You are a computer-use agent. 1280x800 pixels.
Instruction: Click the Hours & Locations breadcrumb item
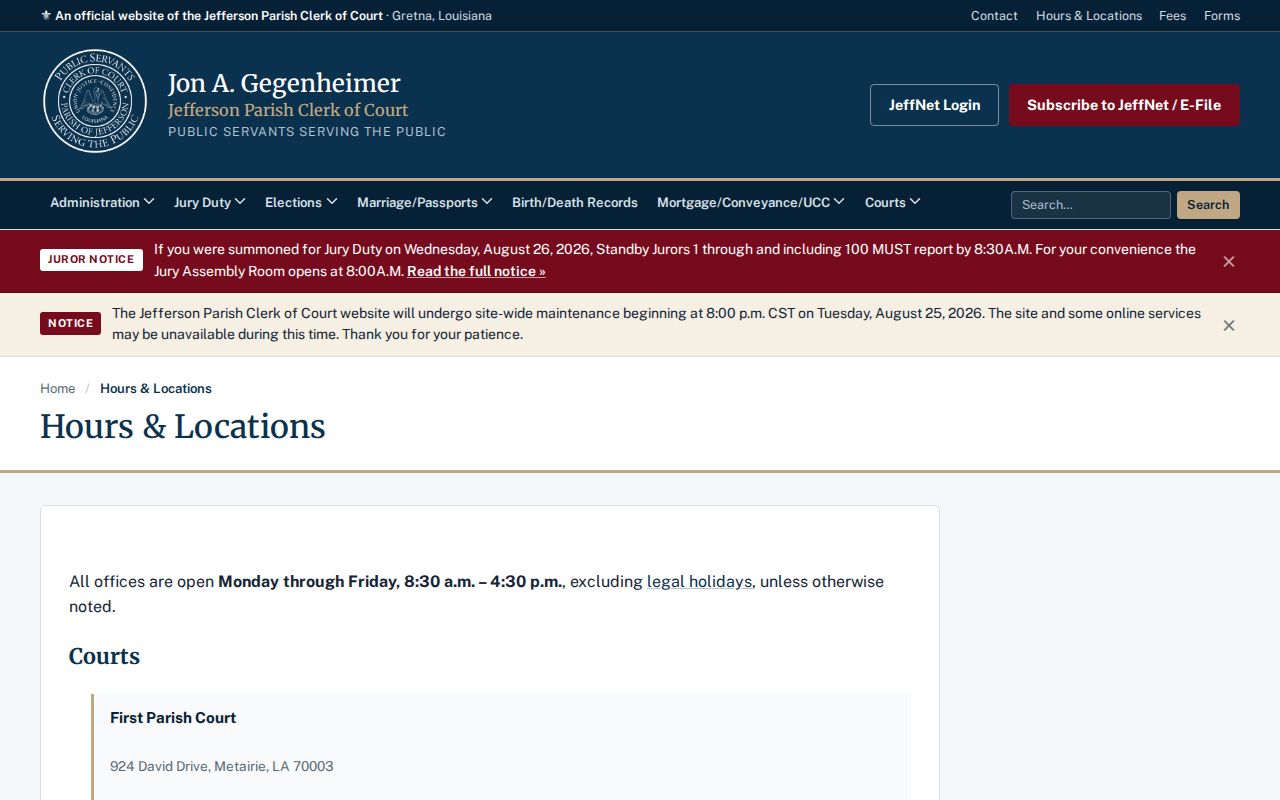(x=156, y=388)
